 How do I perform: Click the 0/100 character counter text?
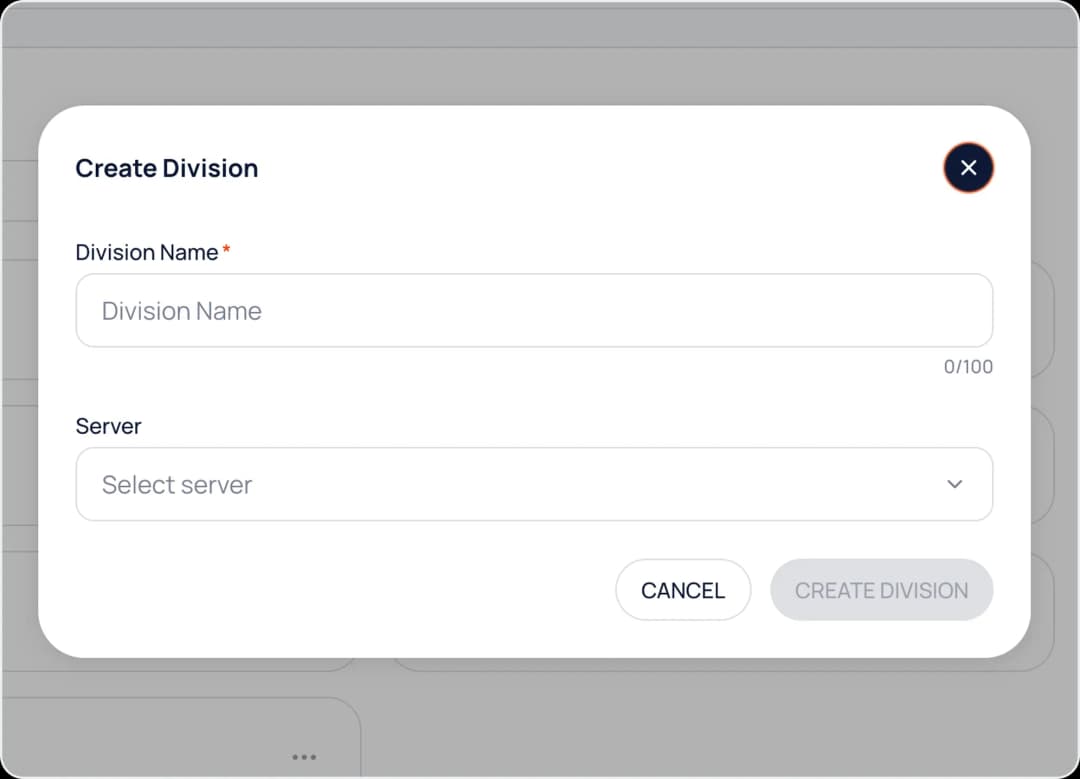968,366
